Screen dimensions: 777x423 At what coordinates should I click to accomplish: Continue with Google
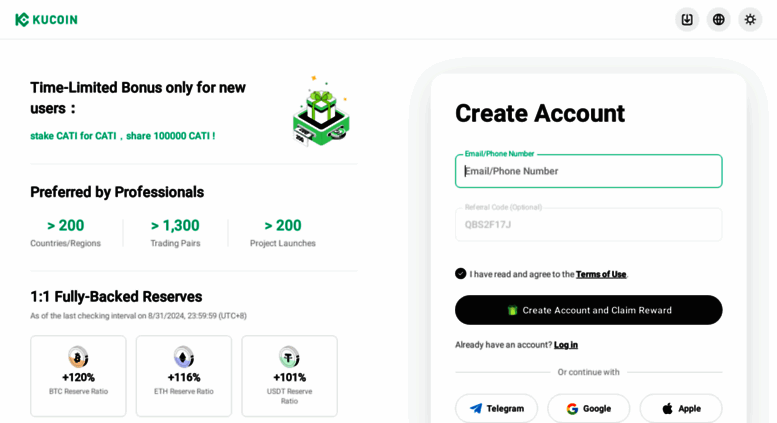[589, 409]
